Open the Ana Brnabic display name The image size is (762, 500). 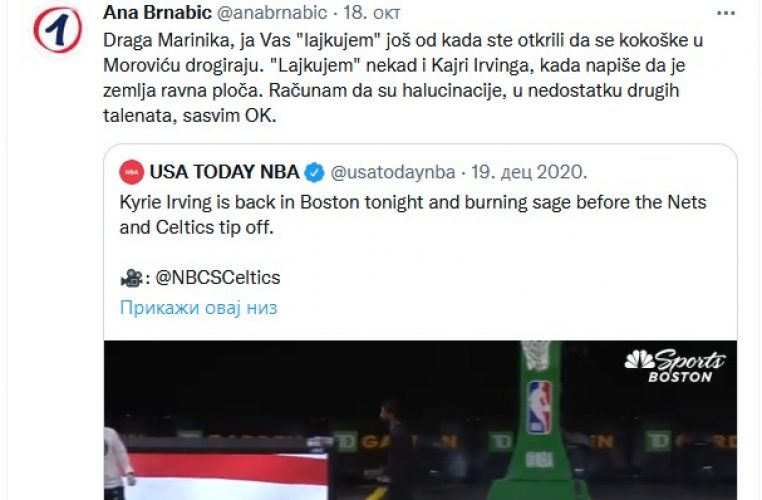(157, 13)
